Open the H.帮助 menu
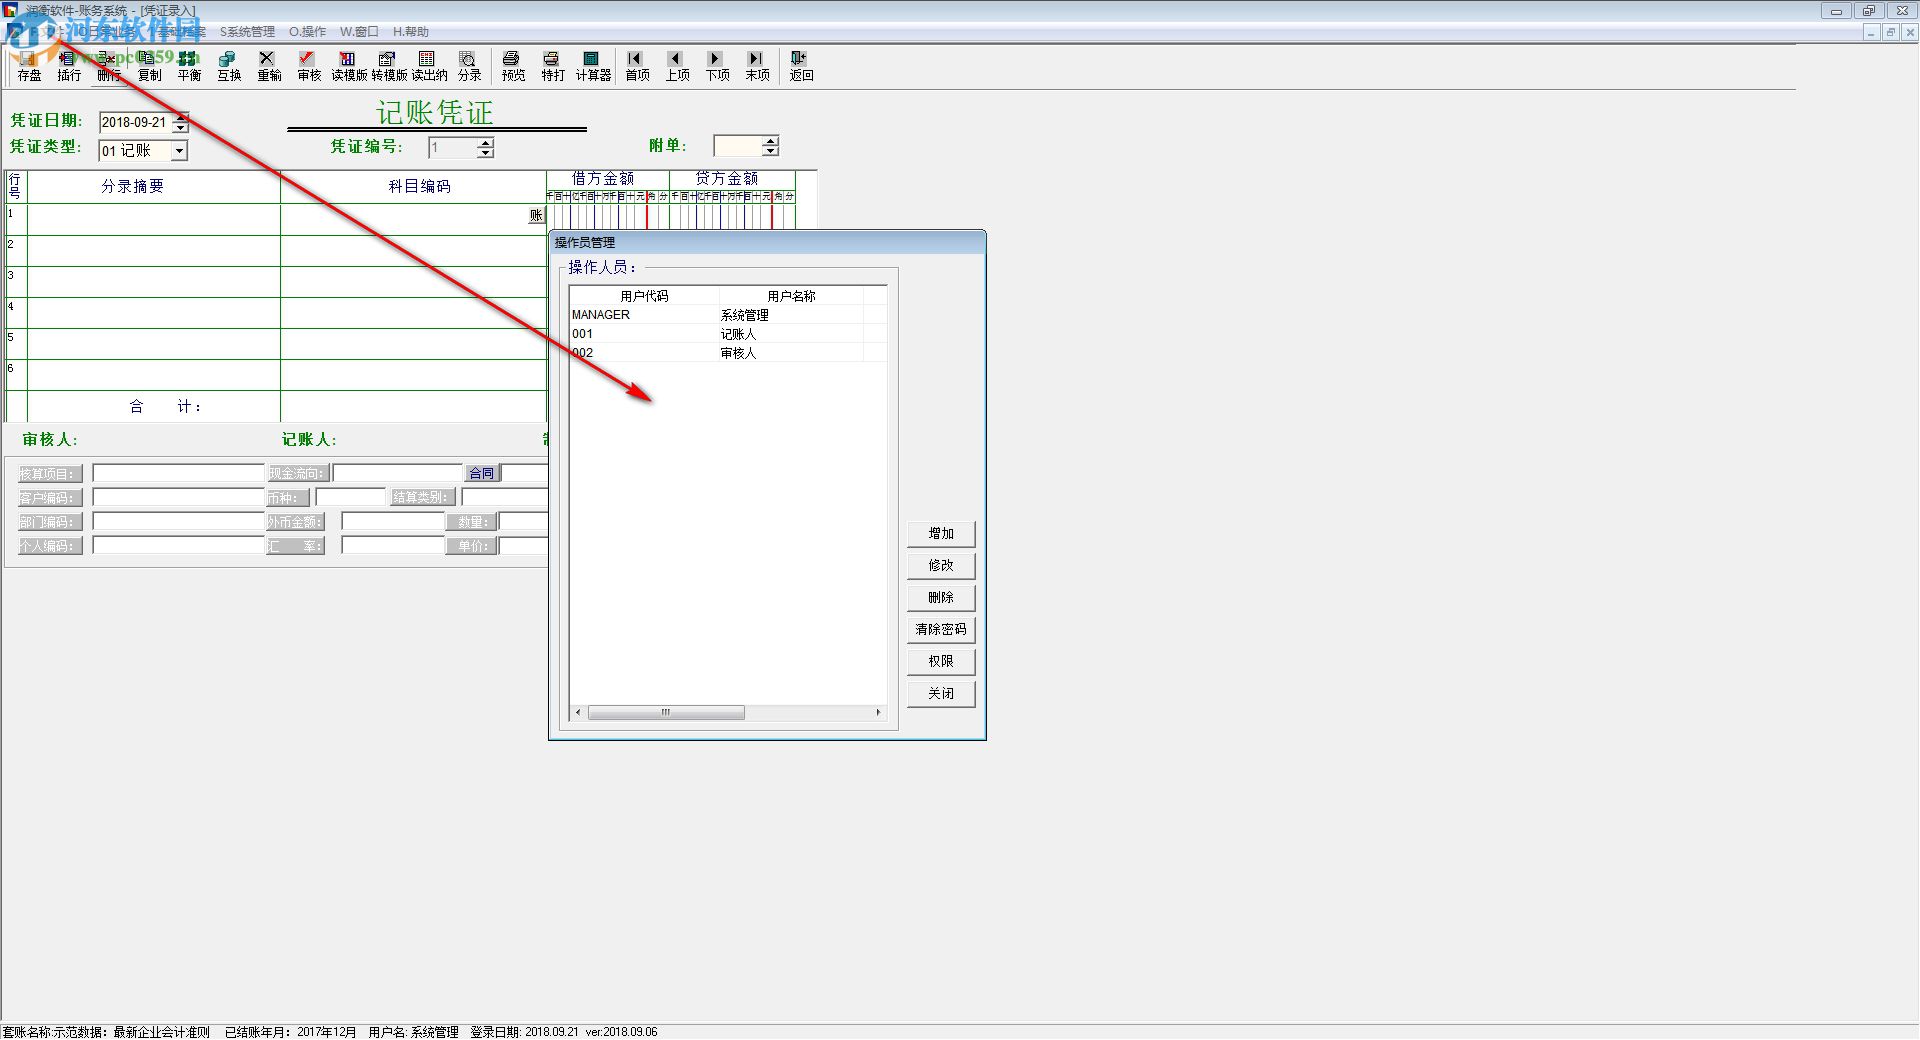This screenshot has width=1920, height=1040. click(x=410, y=32)
